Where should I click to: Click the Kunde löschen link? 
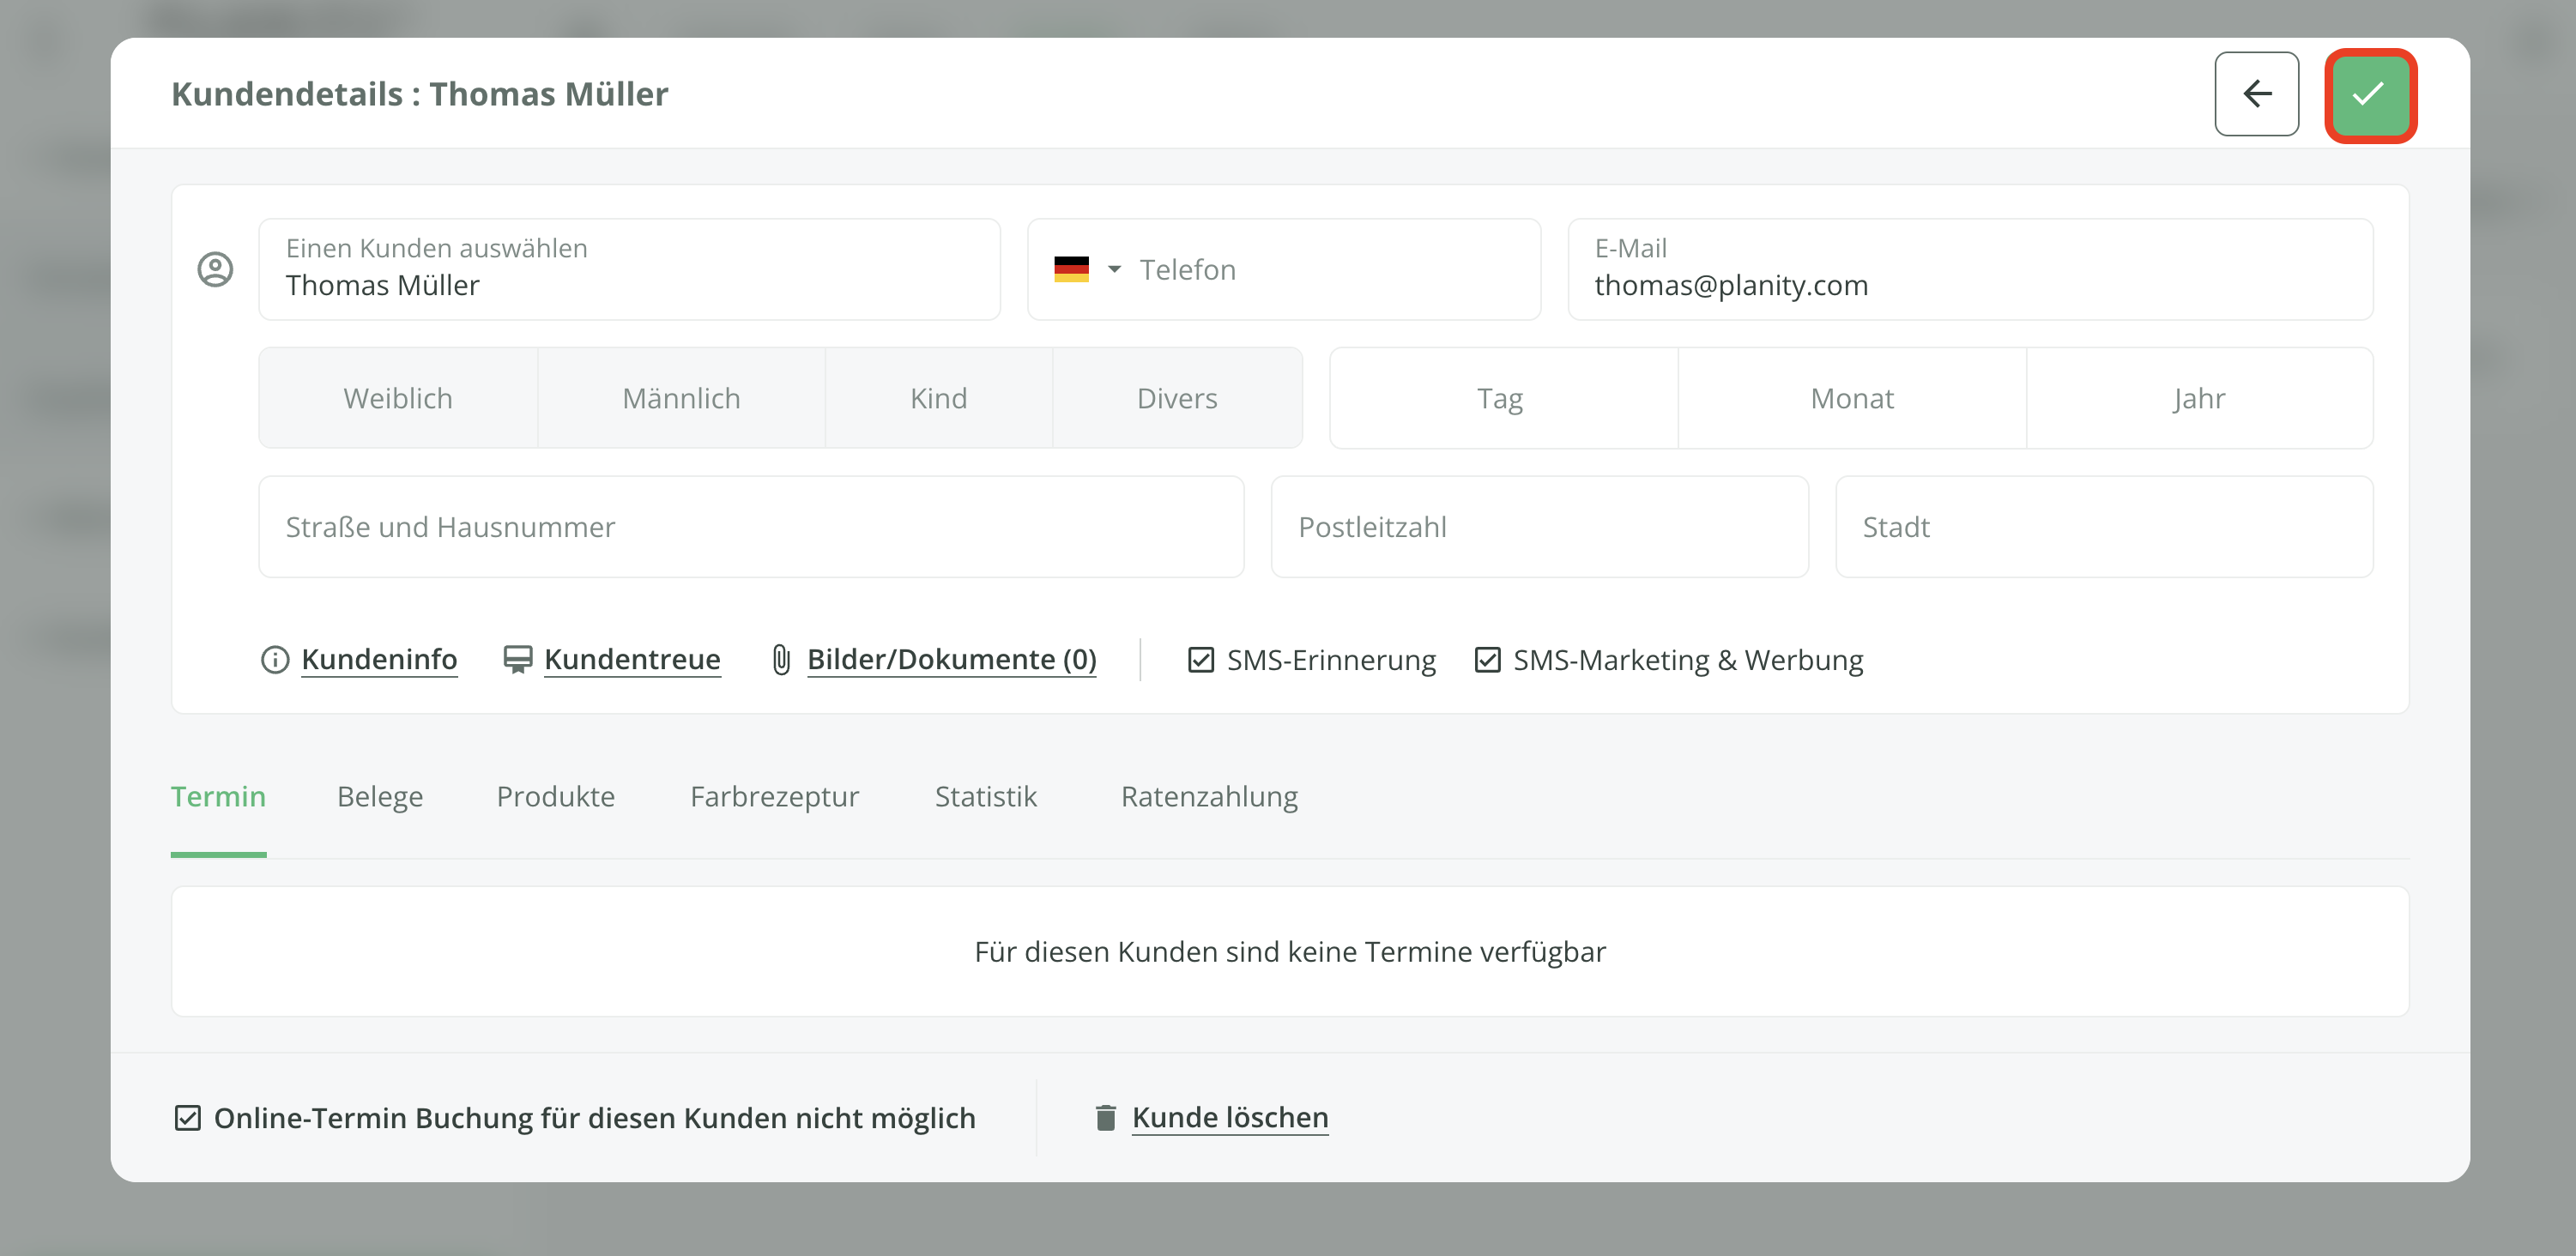(x=1230, y=1117)
